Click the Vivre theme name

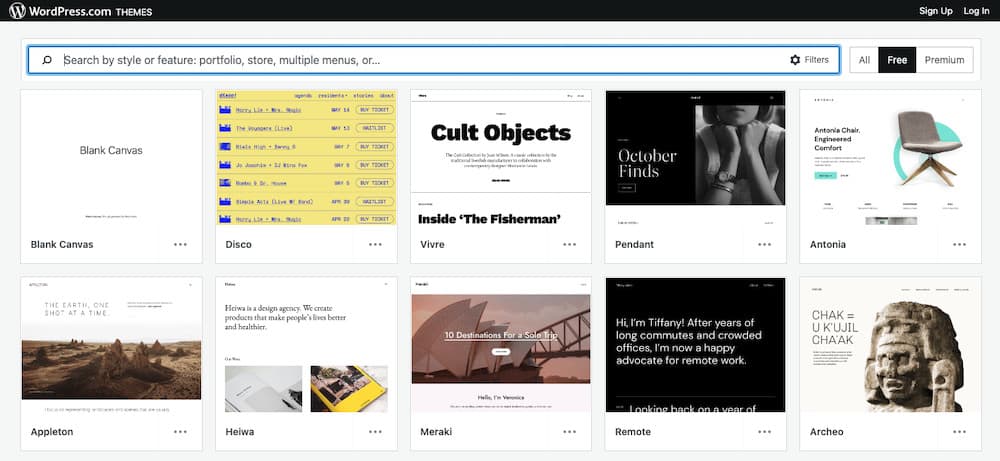click(x=432, y=244)
